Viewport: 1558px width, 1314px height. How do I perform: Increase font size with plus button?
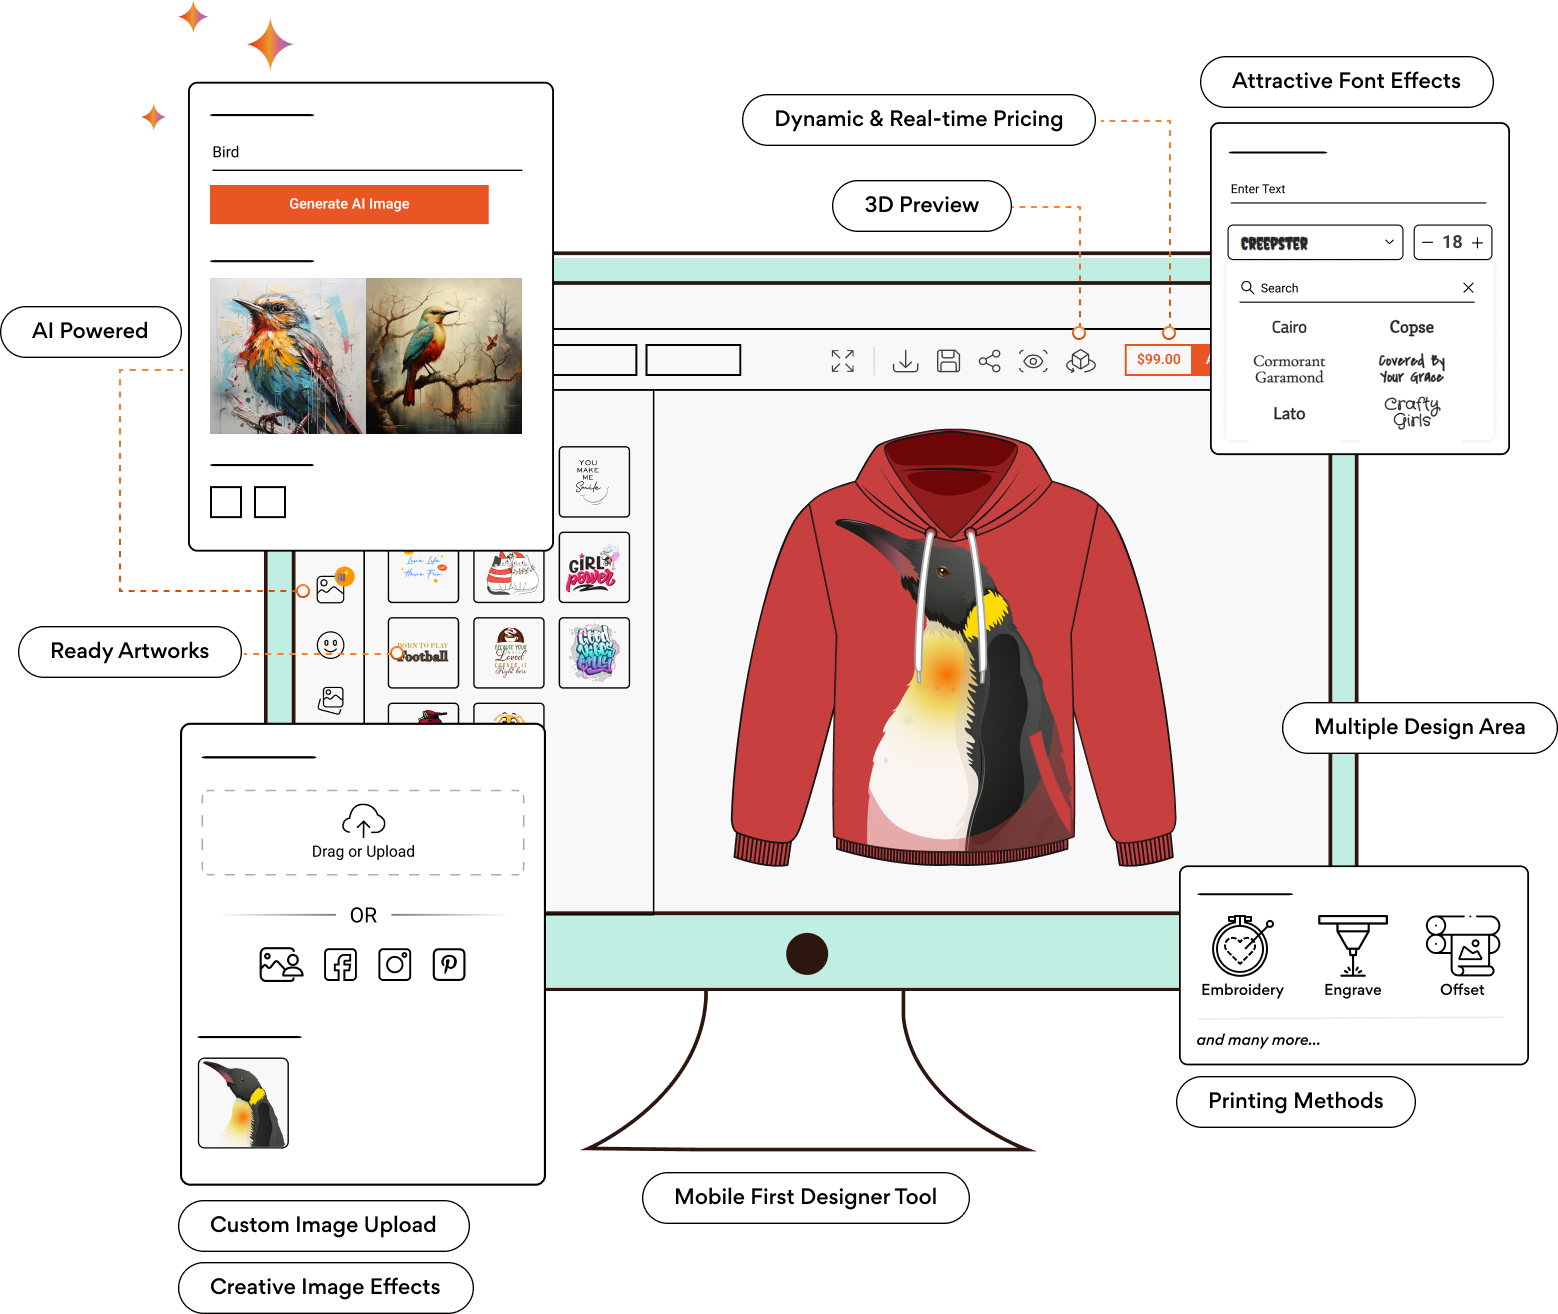pyautogui.click(x=1477, y=243)
